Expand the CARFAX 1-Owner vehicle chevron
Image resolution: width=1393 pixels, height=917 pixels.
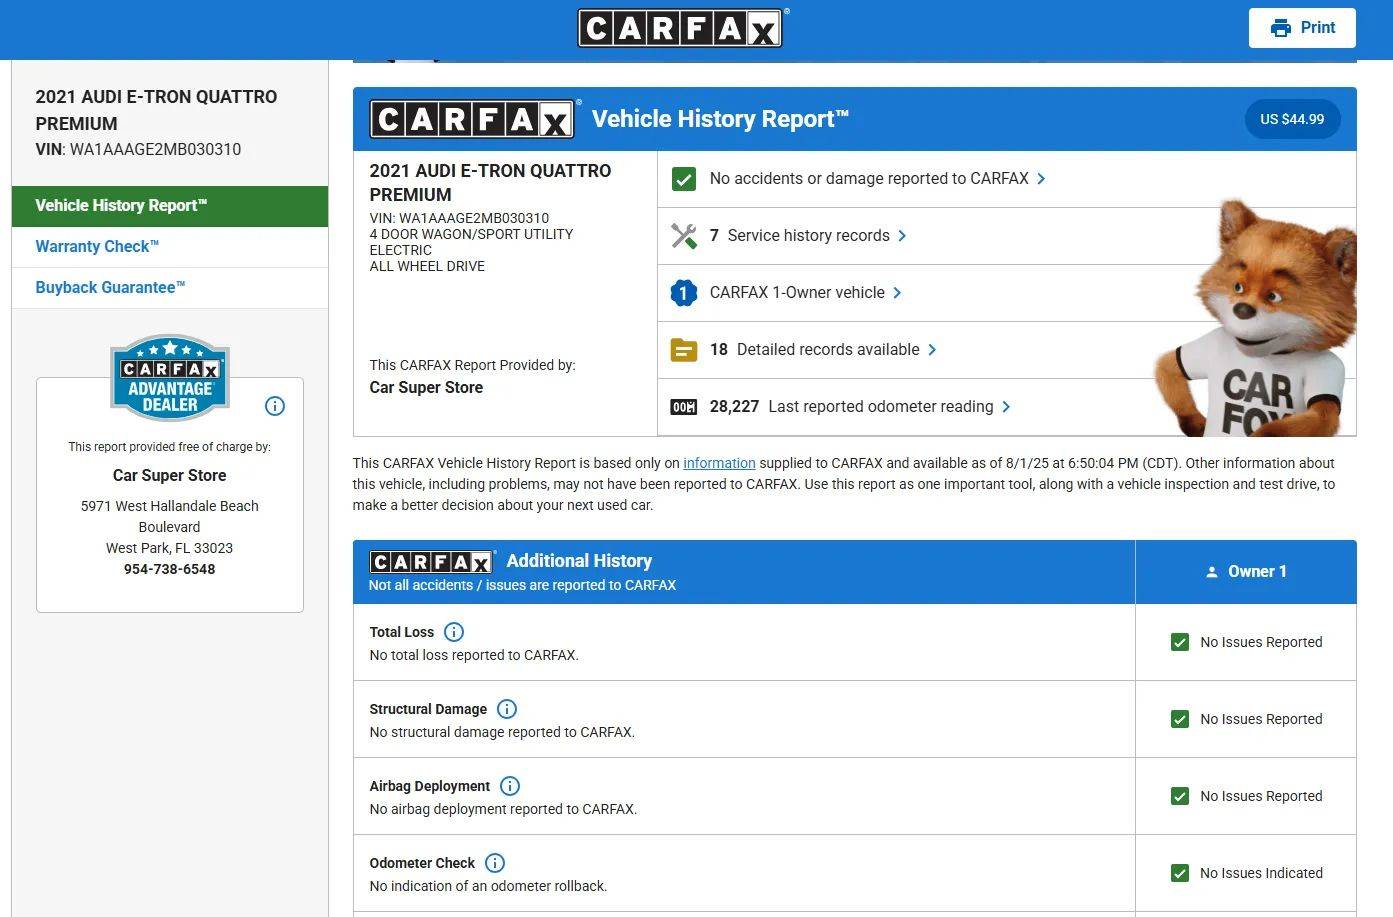coord(898,293)
